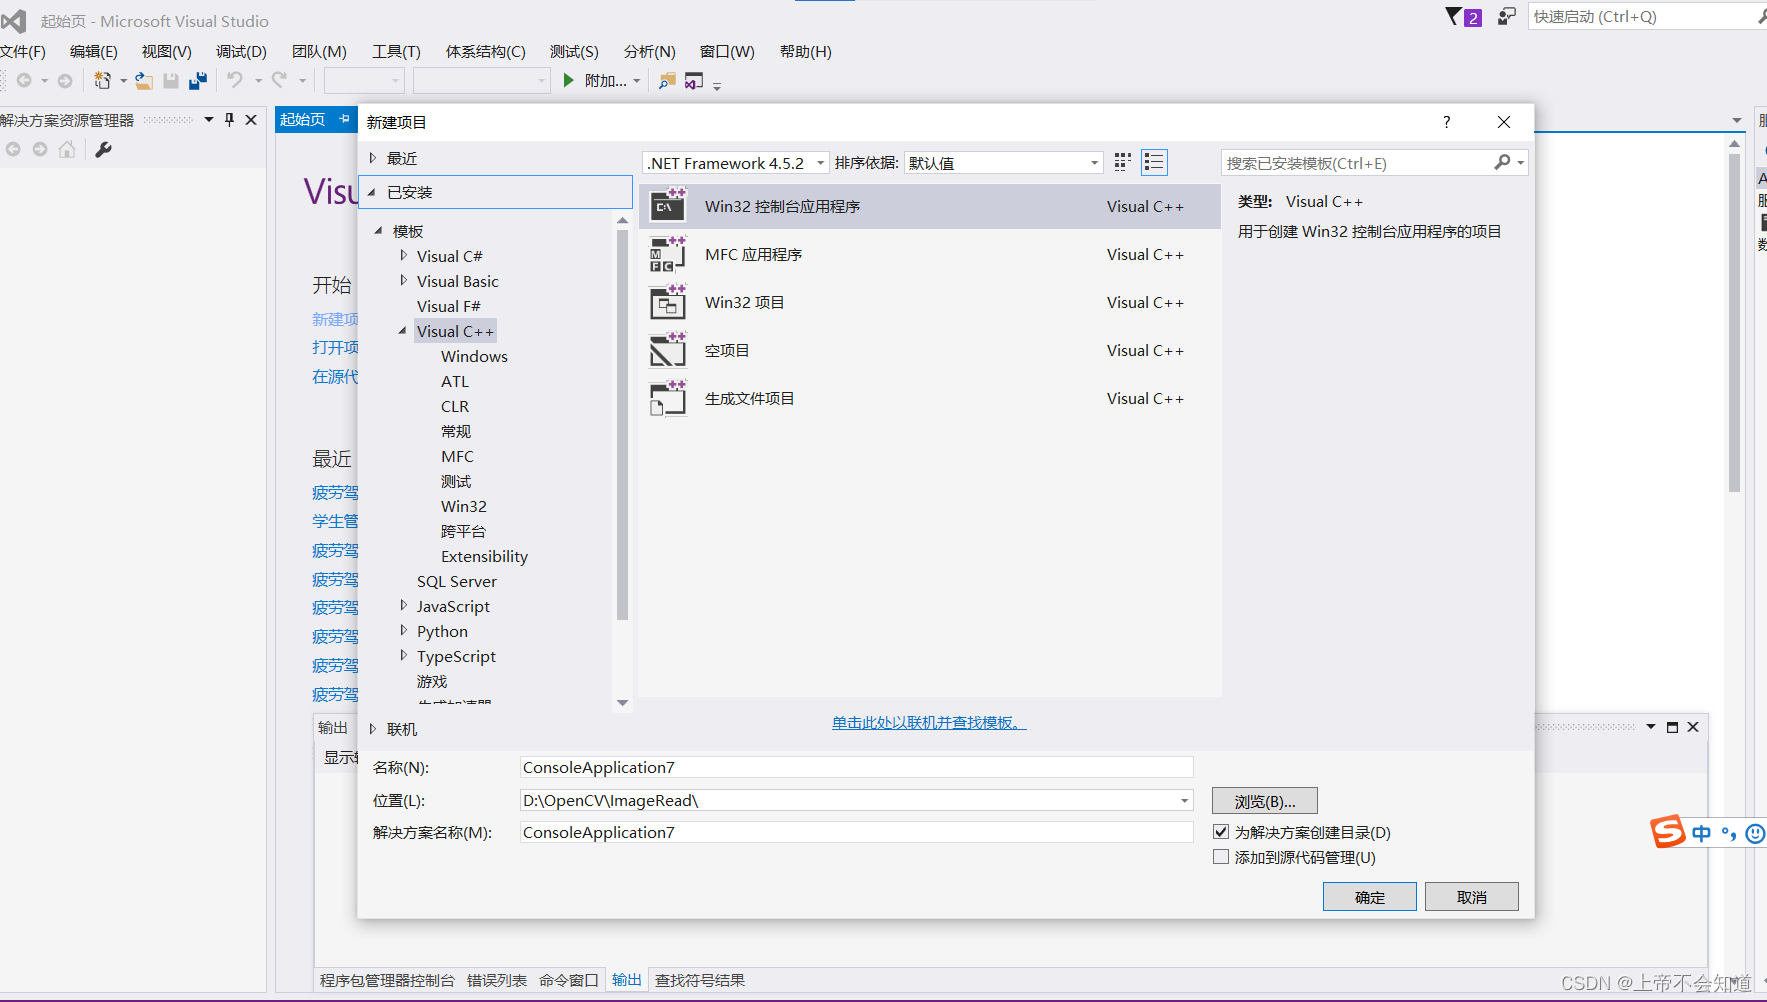
Task: Click the 单击此处以联机并查找模板 link
Action: click(929, 722)
